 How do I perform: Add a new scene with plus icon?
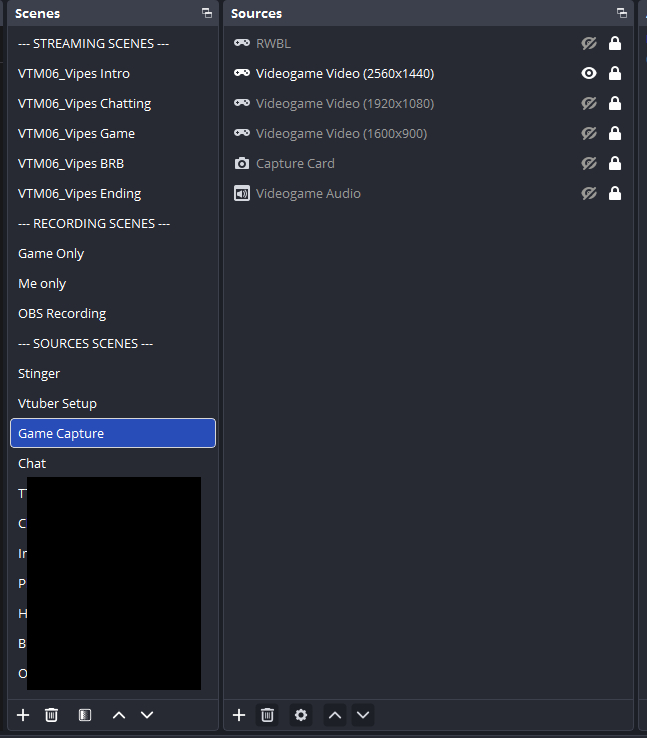[x=23, y=715]
